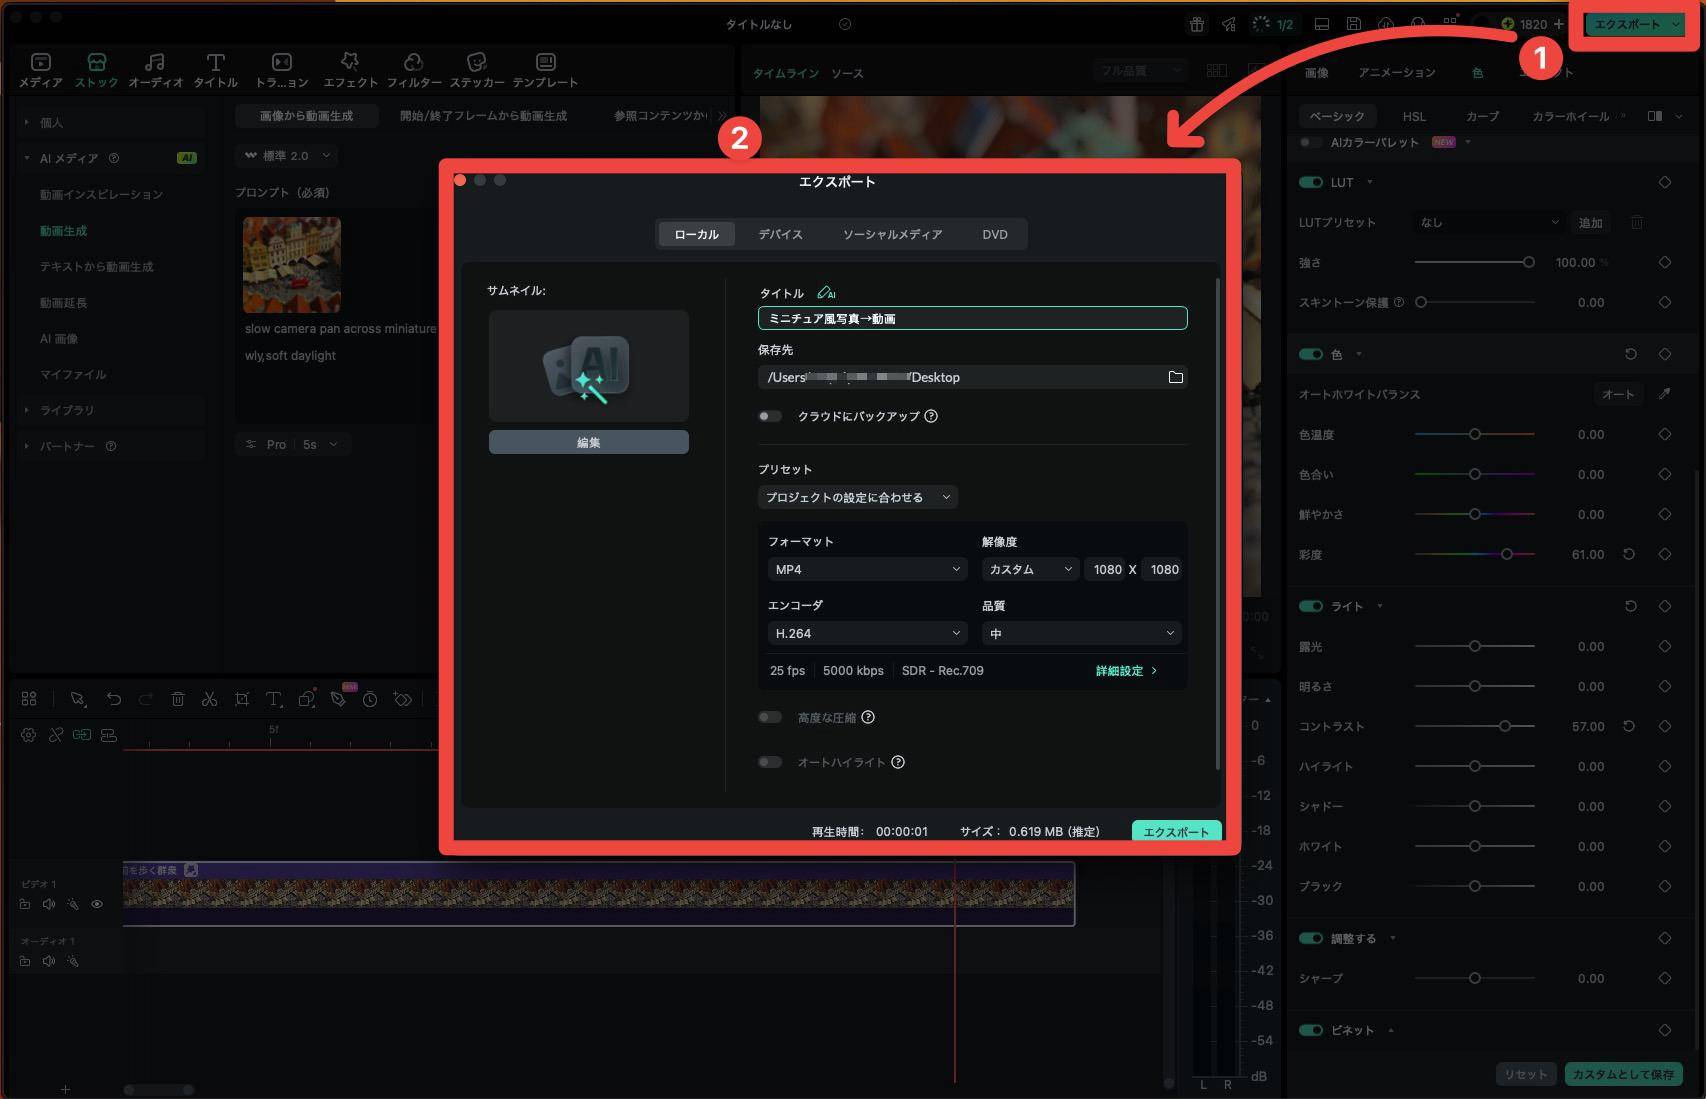Click the Save as Custom button
Viewport: 1706px width, 1099px height.
pos(1623,1074)
